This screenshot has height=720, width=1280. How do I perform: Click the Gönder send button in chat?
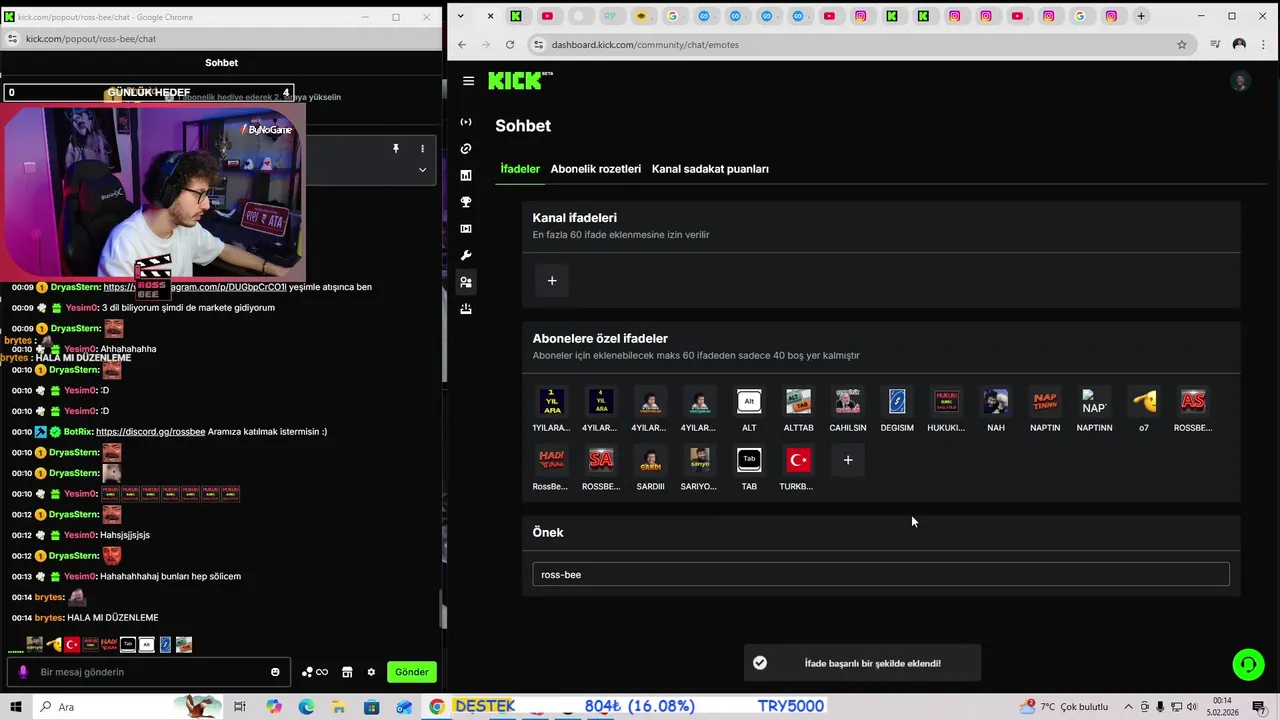[412, 672]
